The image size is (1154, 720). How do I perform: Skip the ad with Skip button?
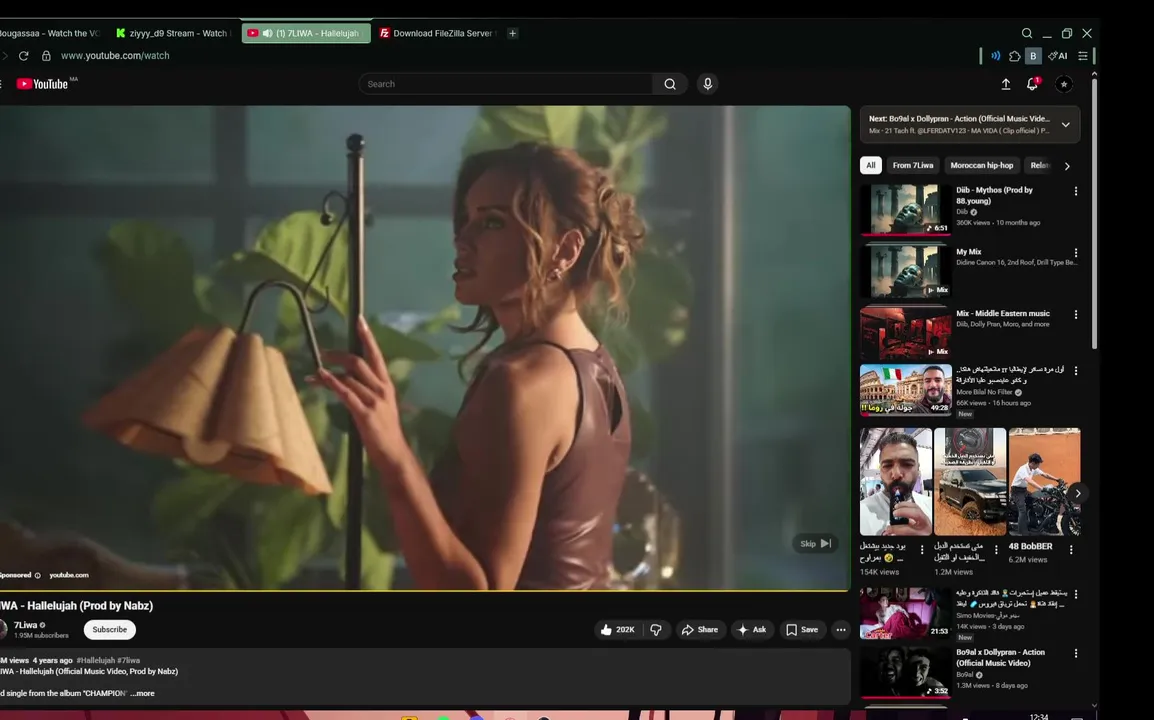(x=815, y=543)
